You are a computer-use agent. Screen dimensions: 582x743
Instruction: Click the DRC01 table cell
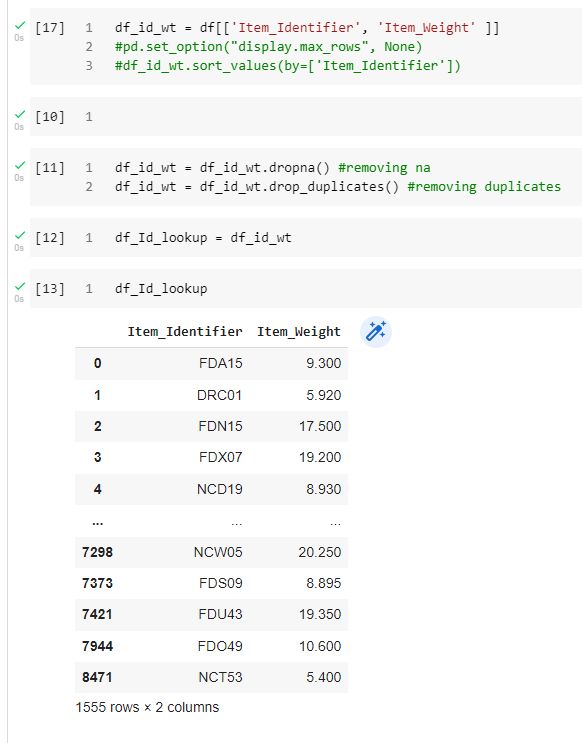219,395
